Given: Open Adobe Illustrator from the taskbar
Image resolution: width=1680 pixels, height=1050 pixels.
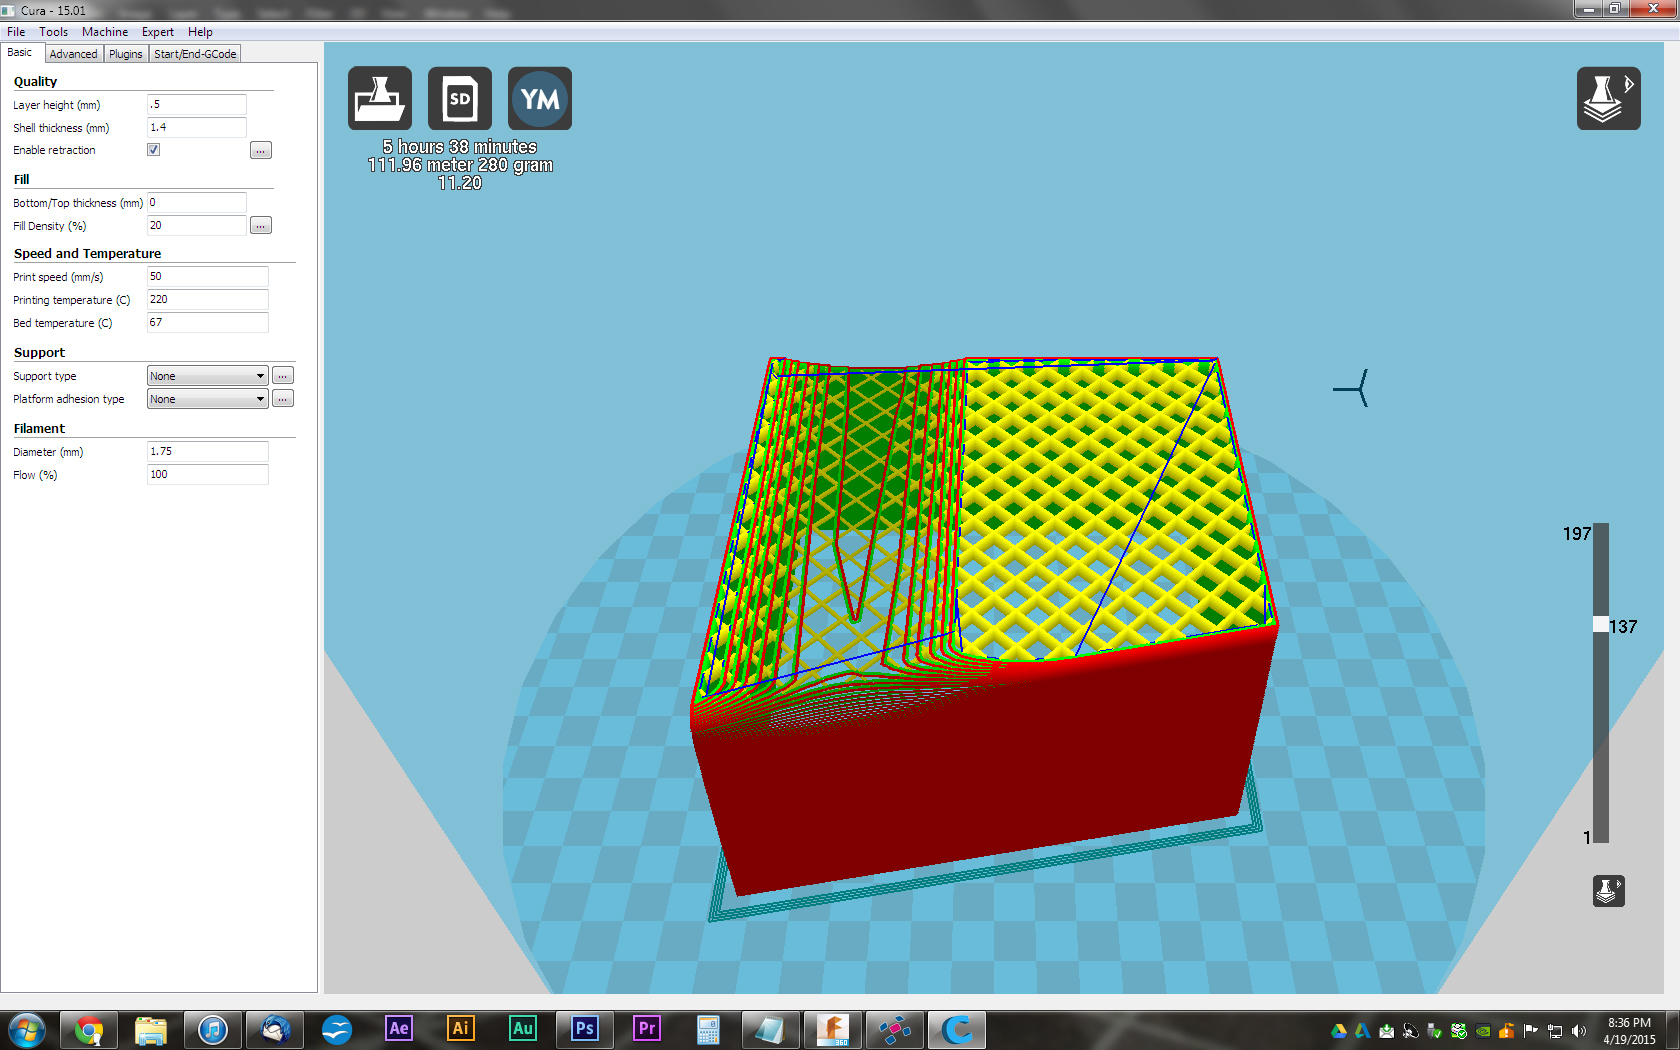Looking at the screenshot, I should pos(461,1029).
